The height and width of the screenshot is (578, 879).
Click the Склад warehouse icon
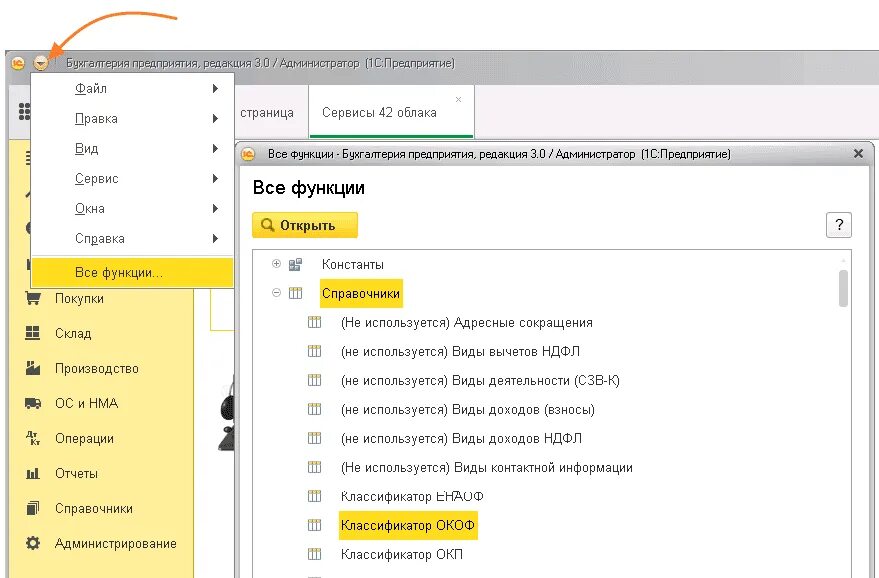[33, 333]
